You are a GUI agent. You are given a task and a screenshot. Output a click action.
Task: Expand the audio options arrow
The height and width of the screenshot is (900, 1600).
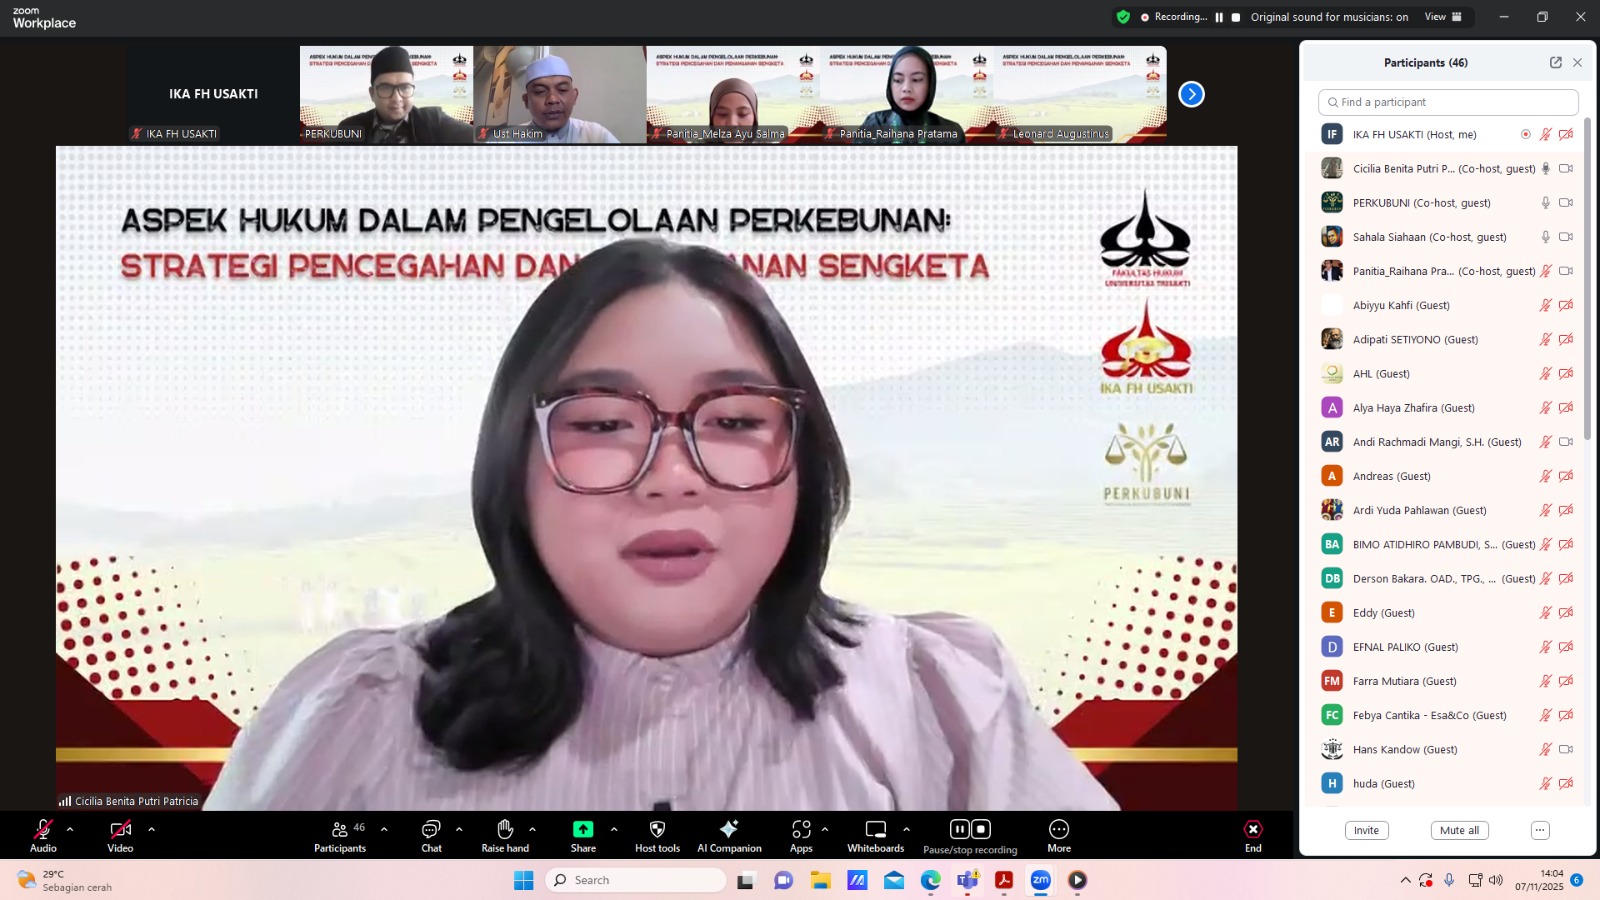(70, 829)
